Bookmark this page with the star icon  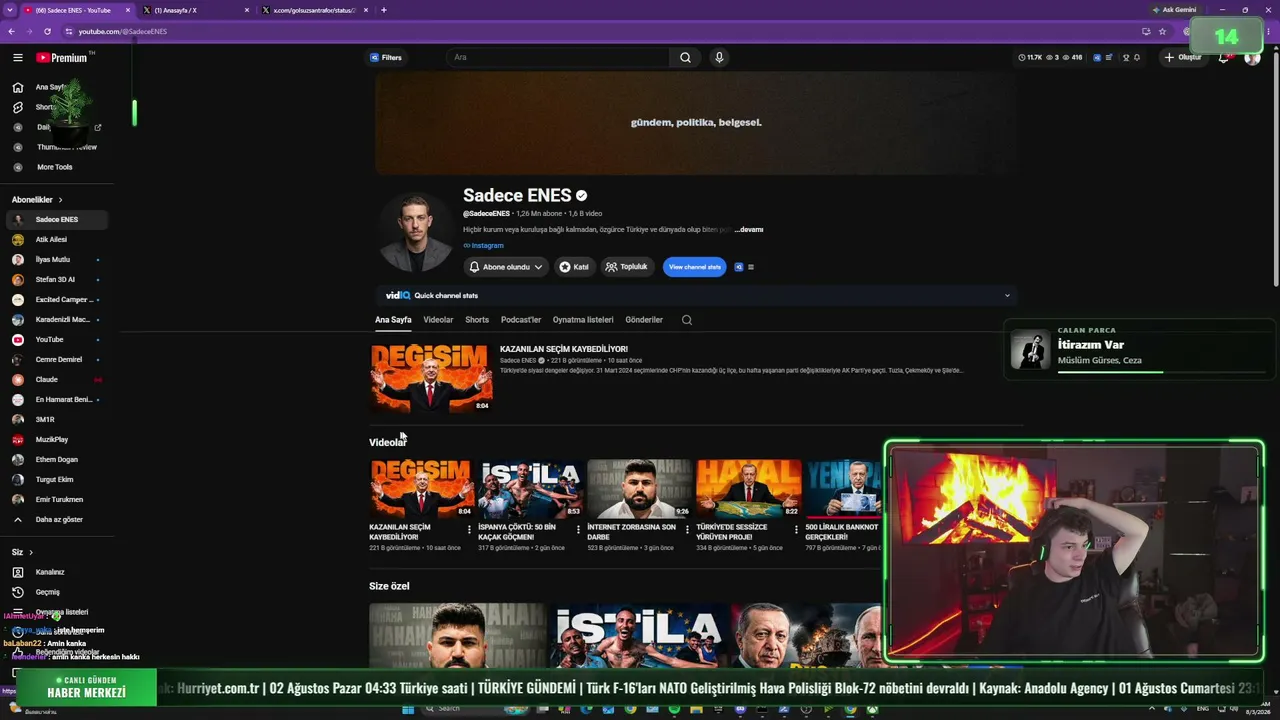click(1162, 31)
